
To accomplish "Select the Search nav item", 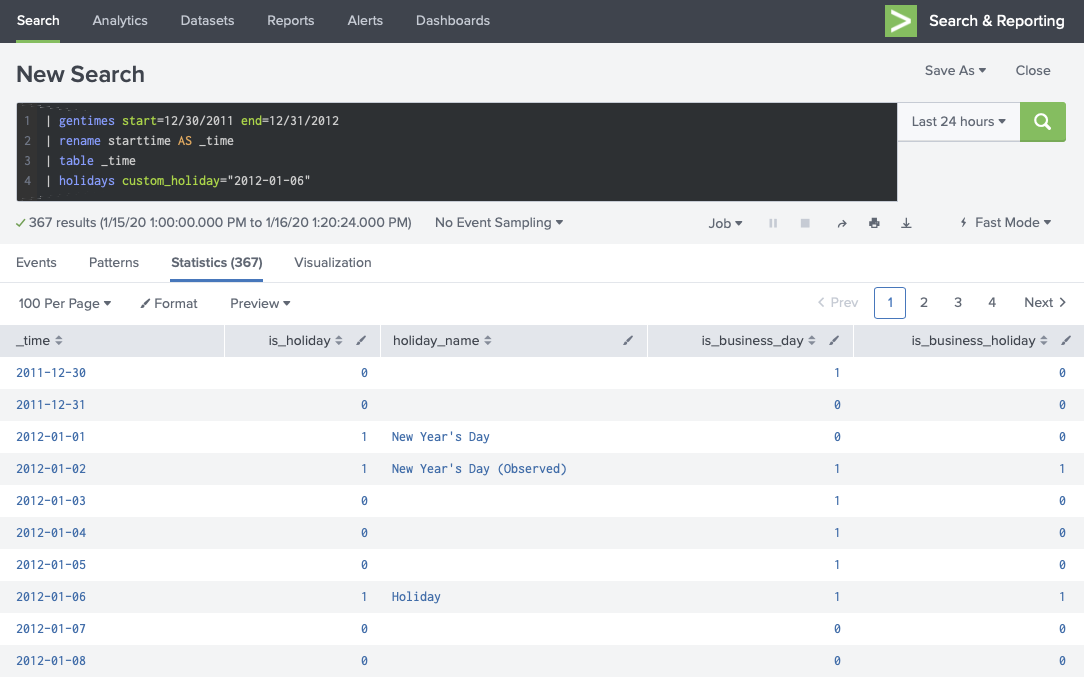I will 38,21.
